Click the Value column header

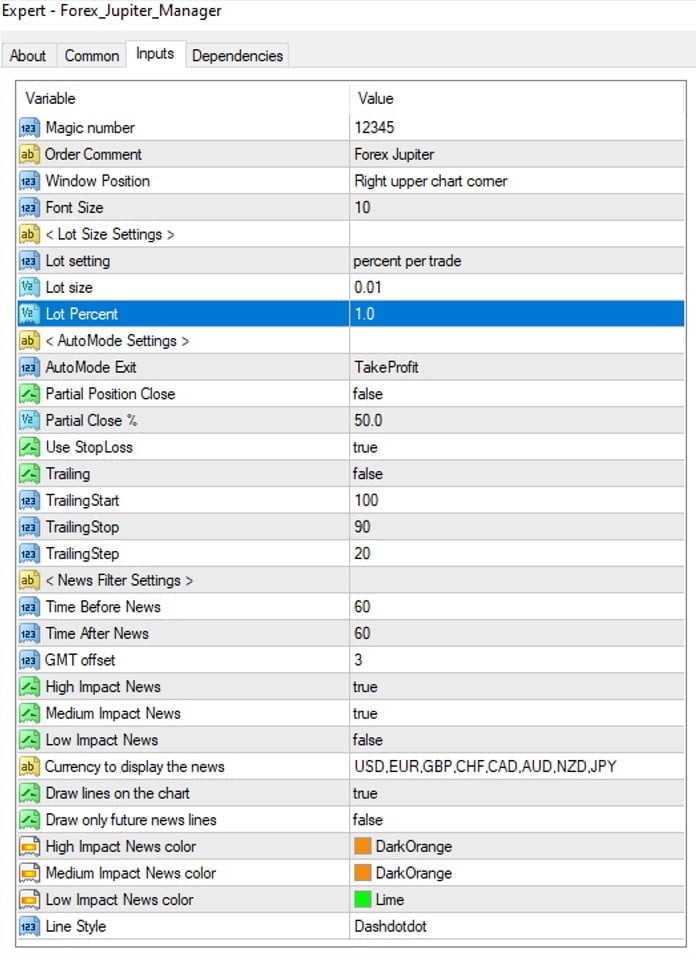click(375, 98)
